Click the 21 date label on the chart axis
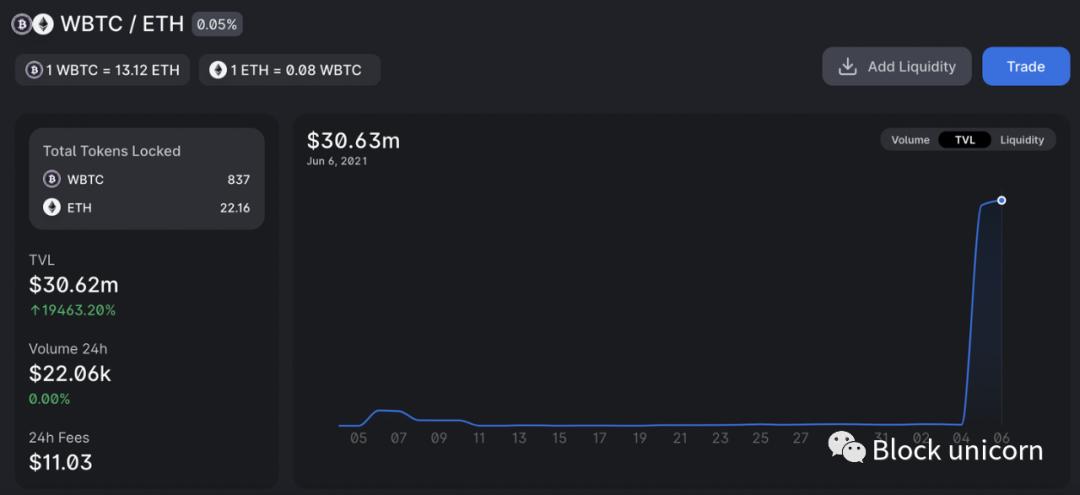 click(x=680, y=438)
